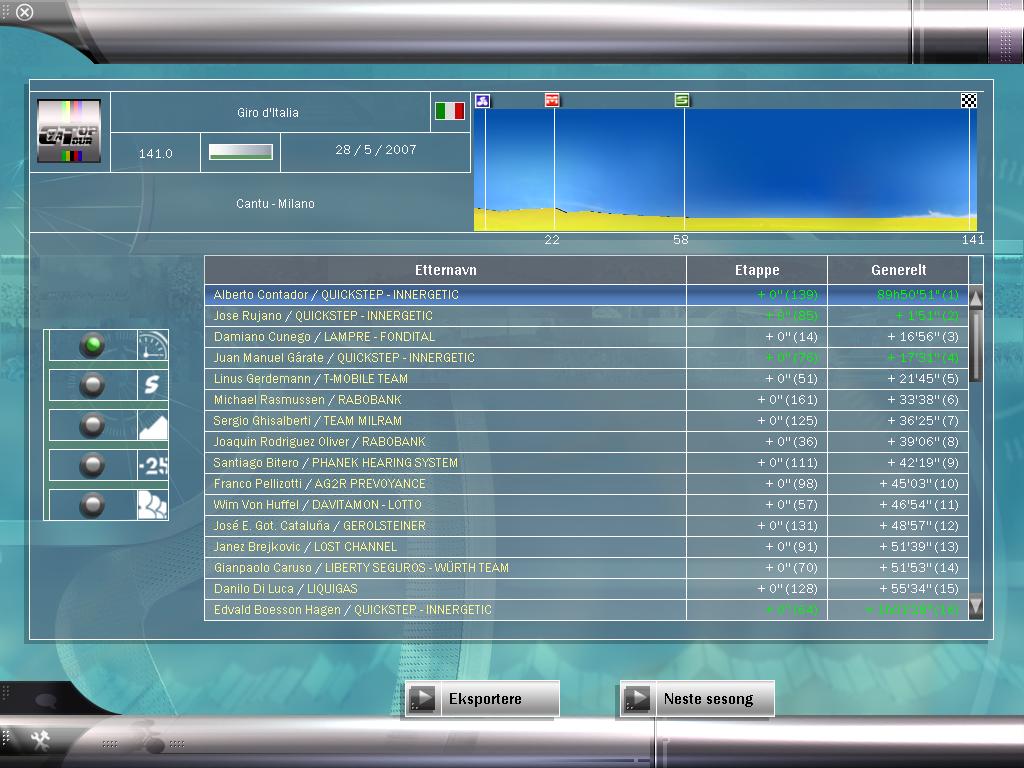Click the blue start marker icon
This screenshot has width=1024, height=768.
(482, 100)
